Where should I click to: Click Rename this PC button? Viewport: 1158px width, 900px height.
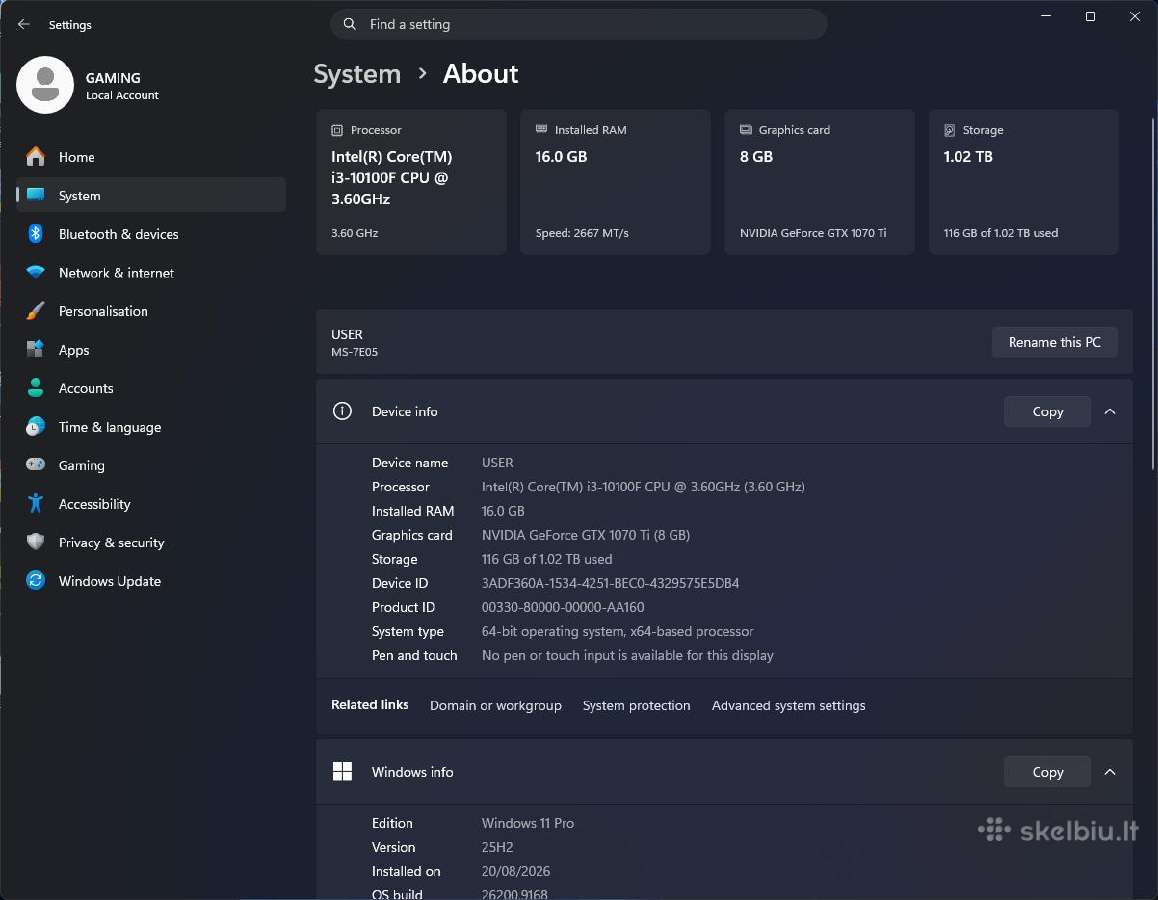click(x=1054, y=342)
